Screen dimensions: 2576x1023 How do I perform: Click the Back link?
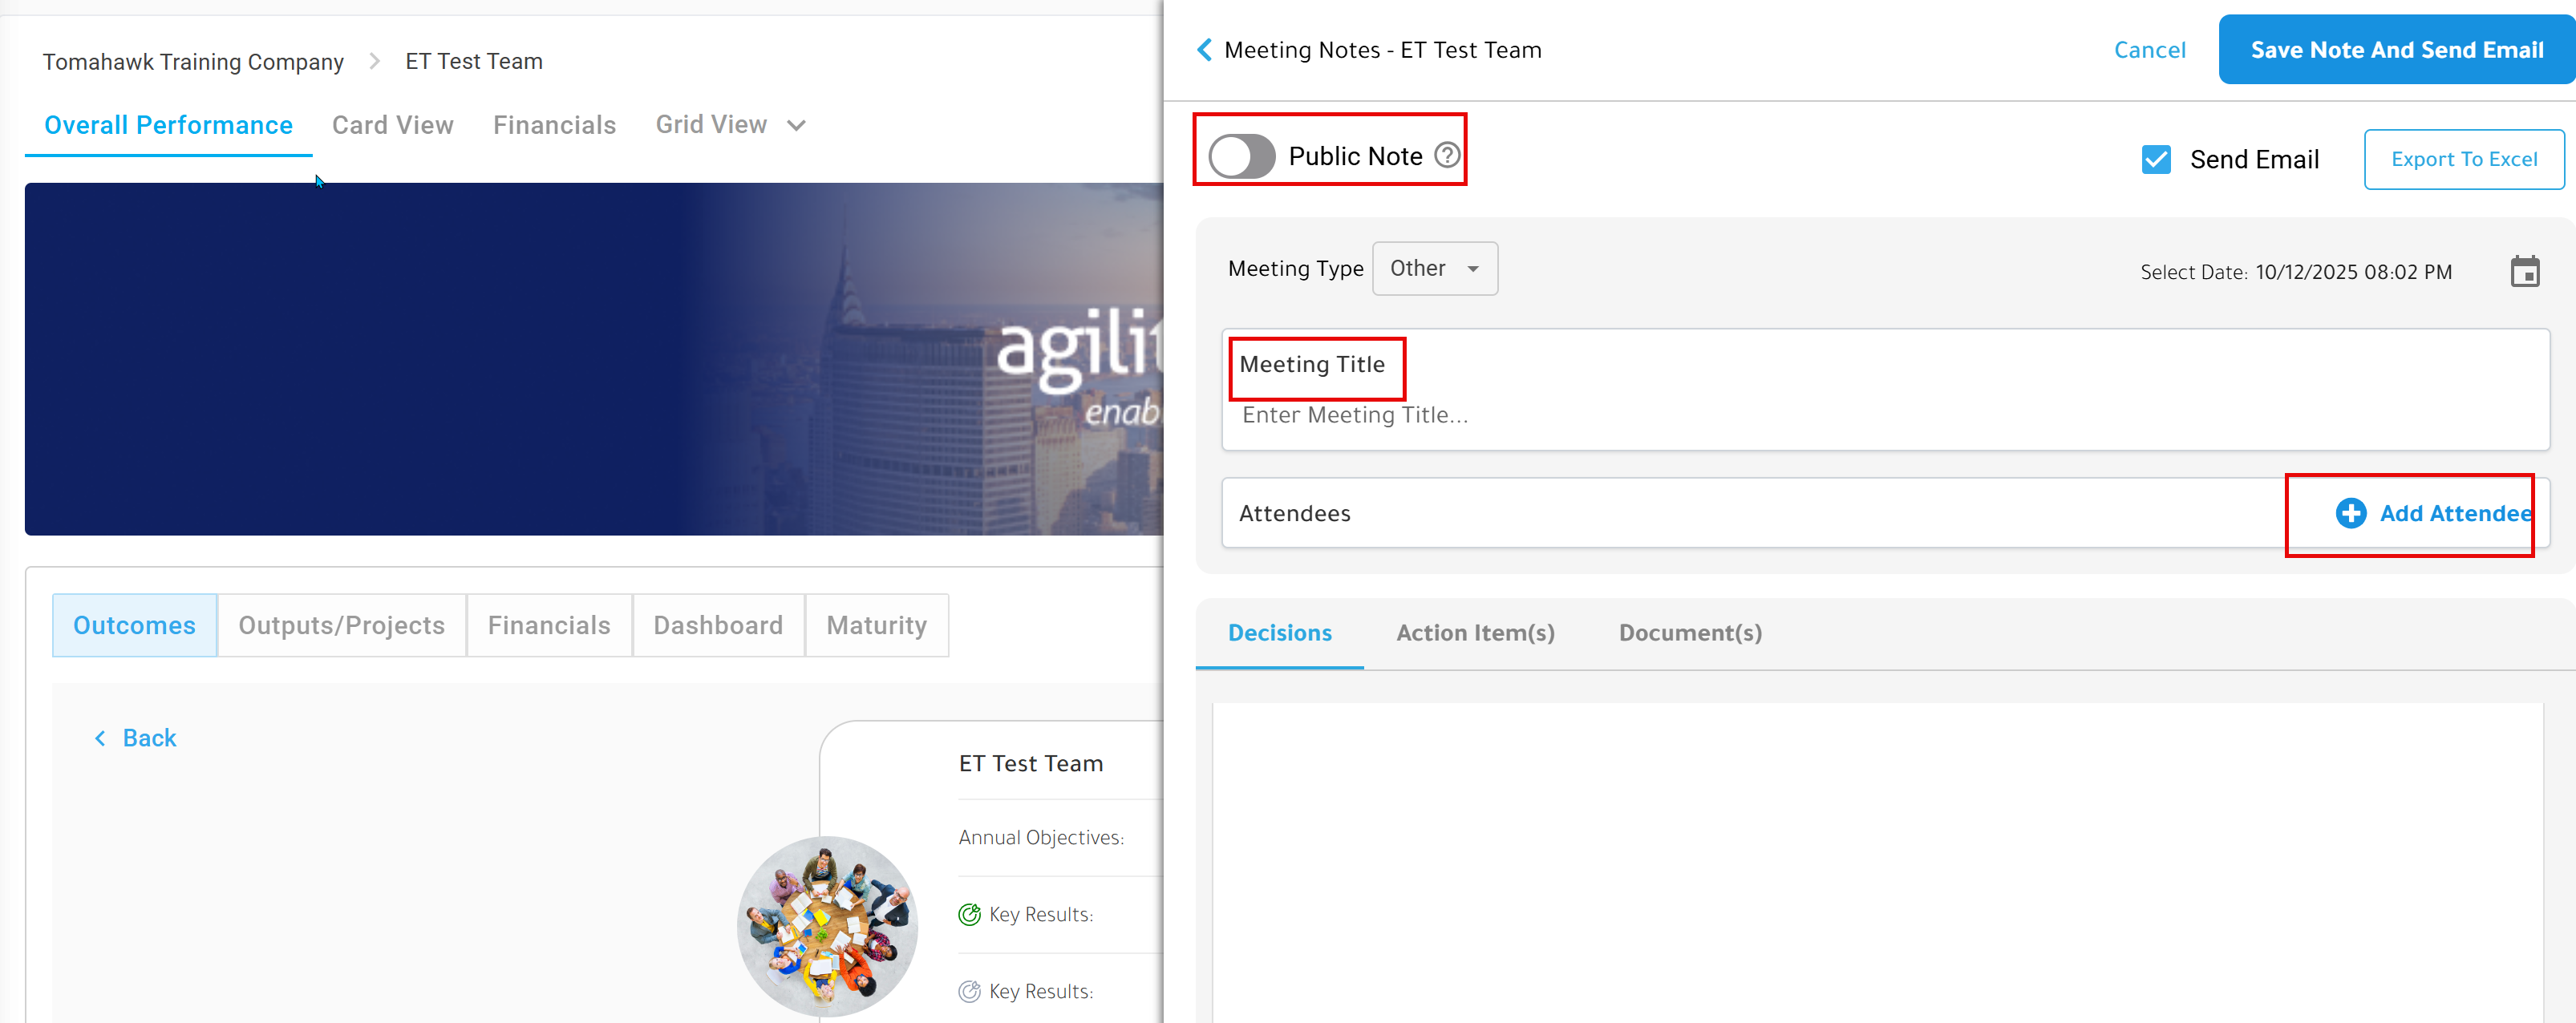pyautogui.click(x=149, y=738)
